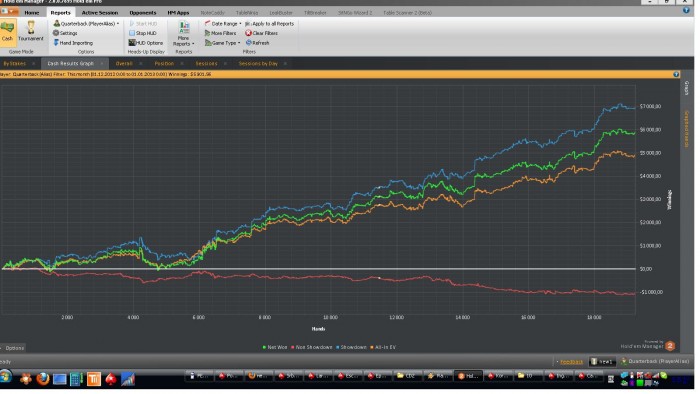Switch to the By Stakes report tab
The height and width of the screenshot is (394, 700).
coord(14,63)
